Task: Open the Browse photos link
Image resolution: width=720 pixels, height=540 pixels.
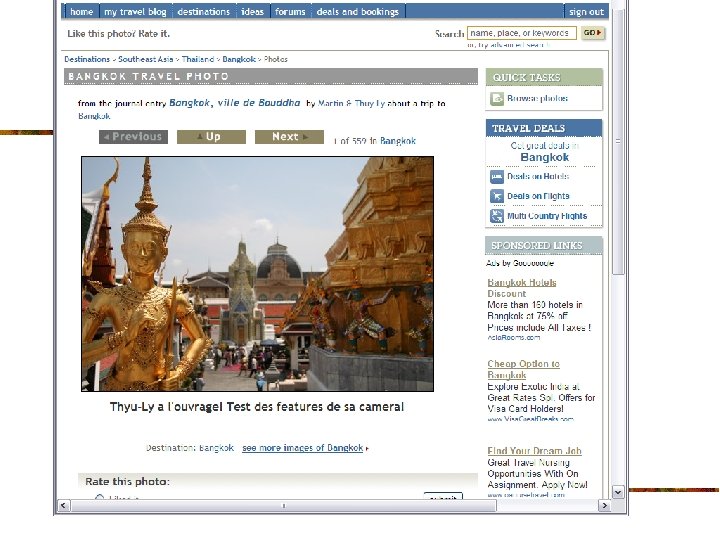Action: [x=537, y=98]
